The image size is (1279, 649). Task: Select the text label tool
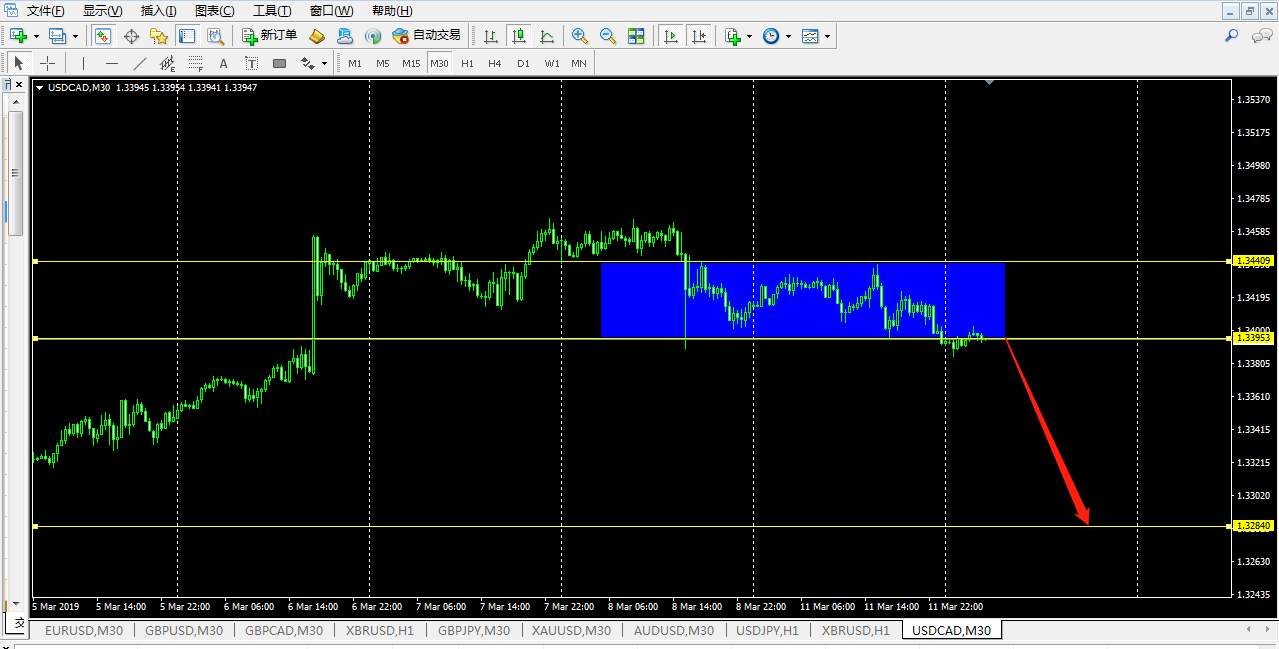[x=252, y=63]
